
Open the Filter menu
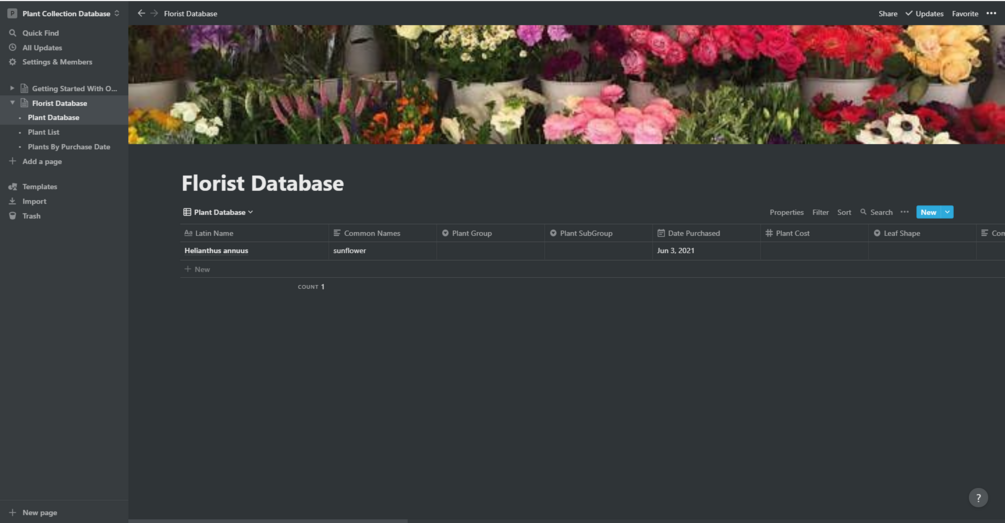coord(820,212)
